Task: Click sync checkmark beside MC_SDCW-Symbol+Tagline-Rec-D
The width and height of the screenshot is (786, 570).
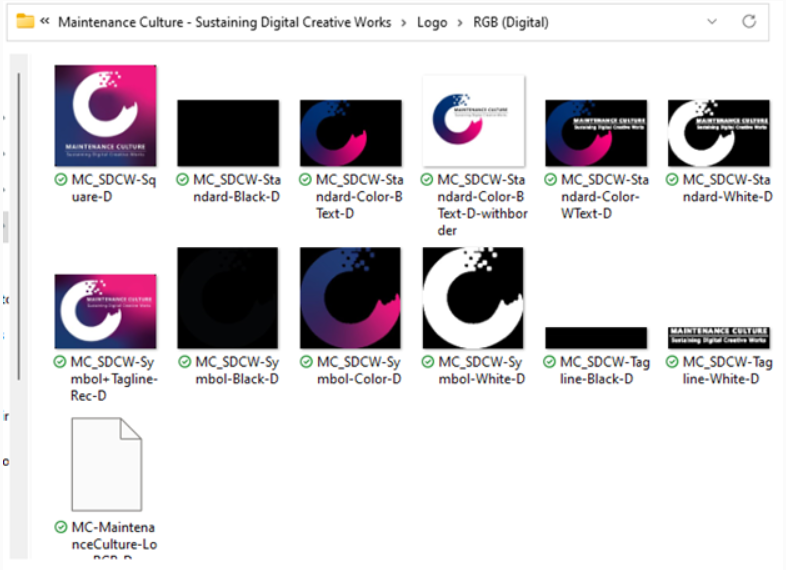Action: click(x=60, y=361)
